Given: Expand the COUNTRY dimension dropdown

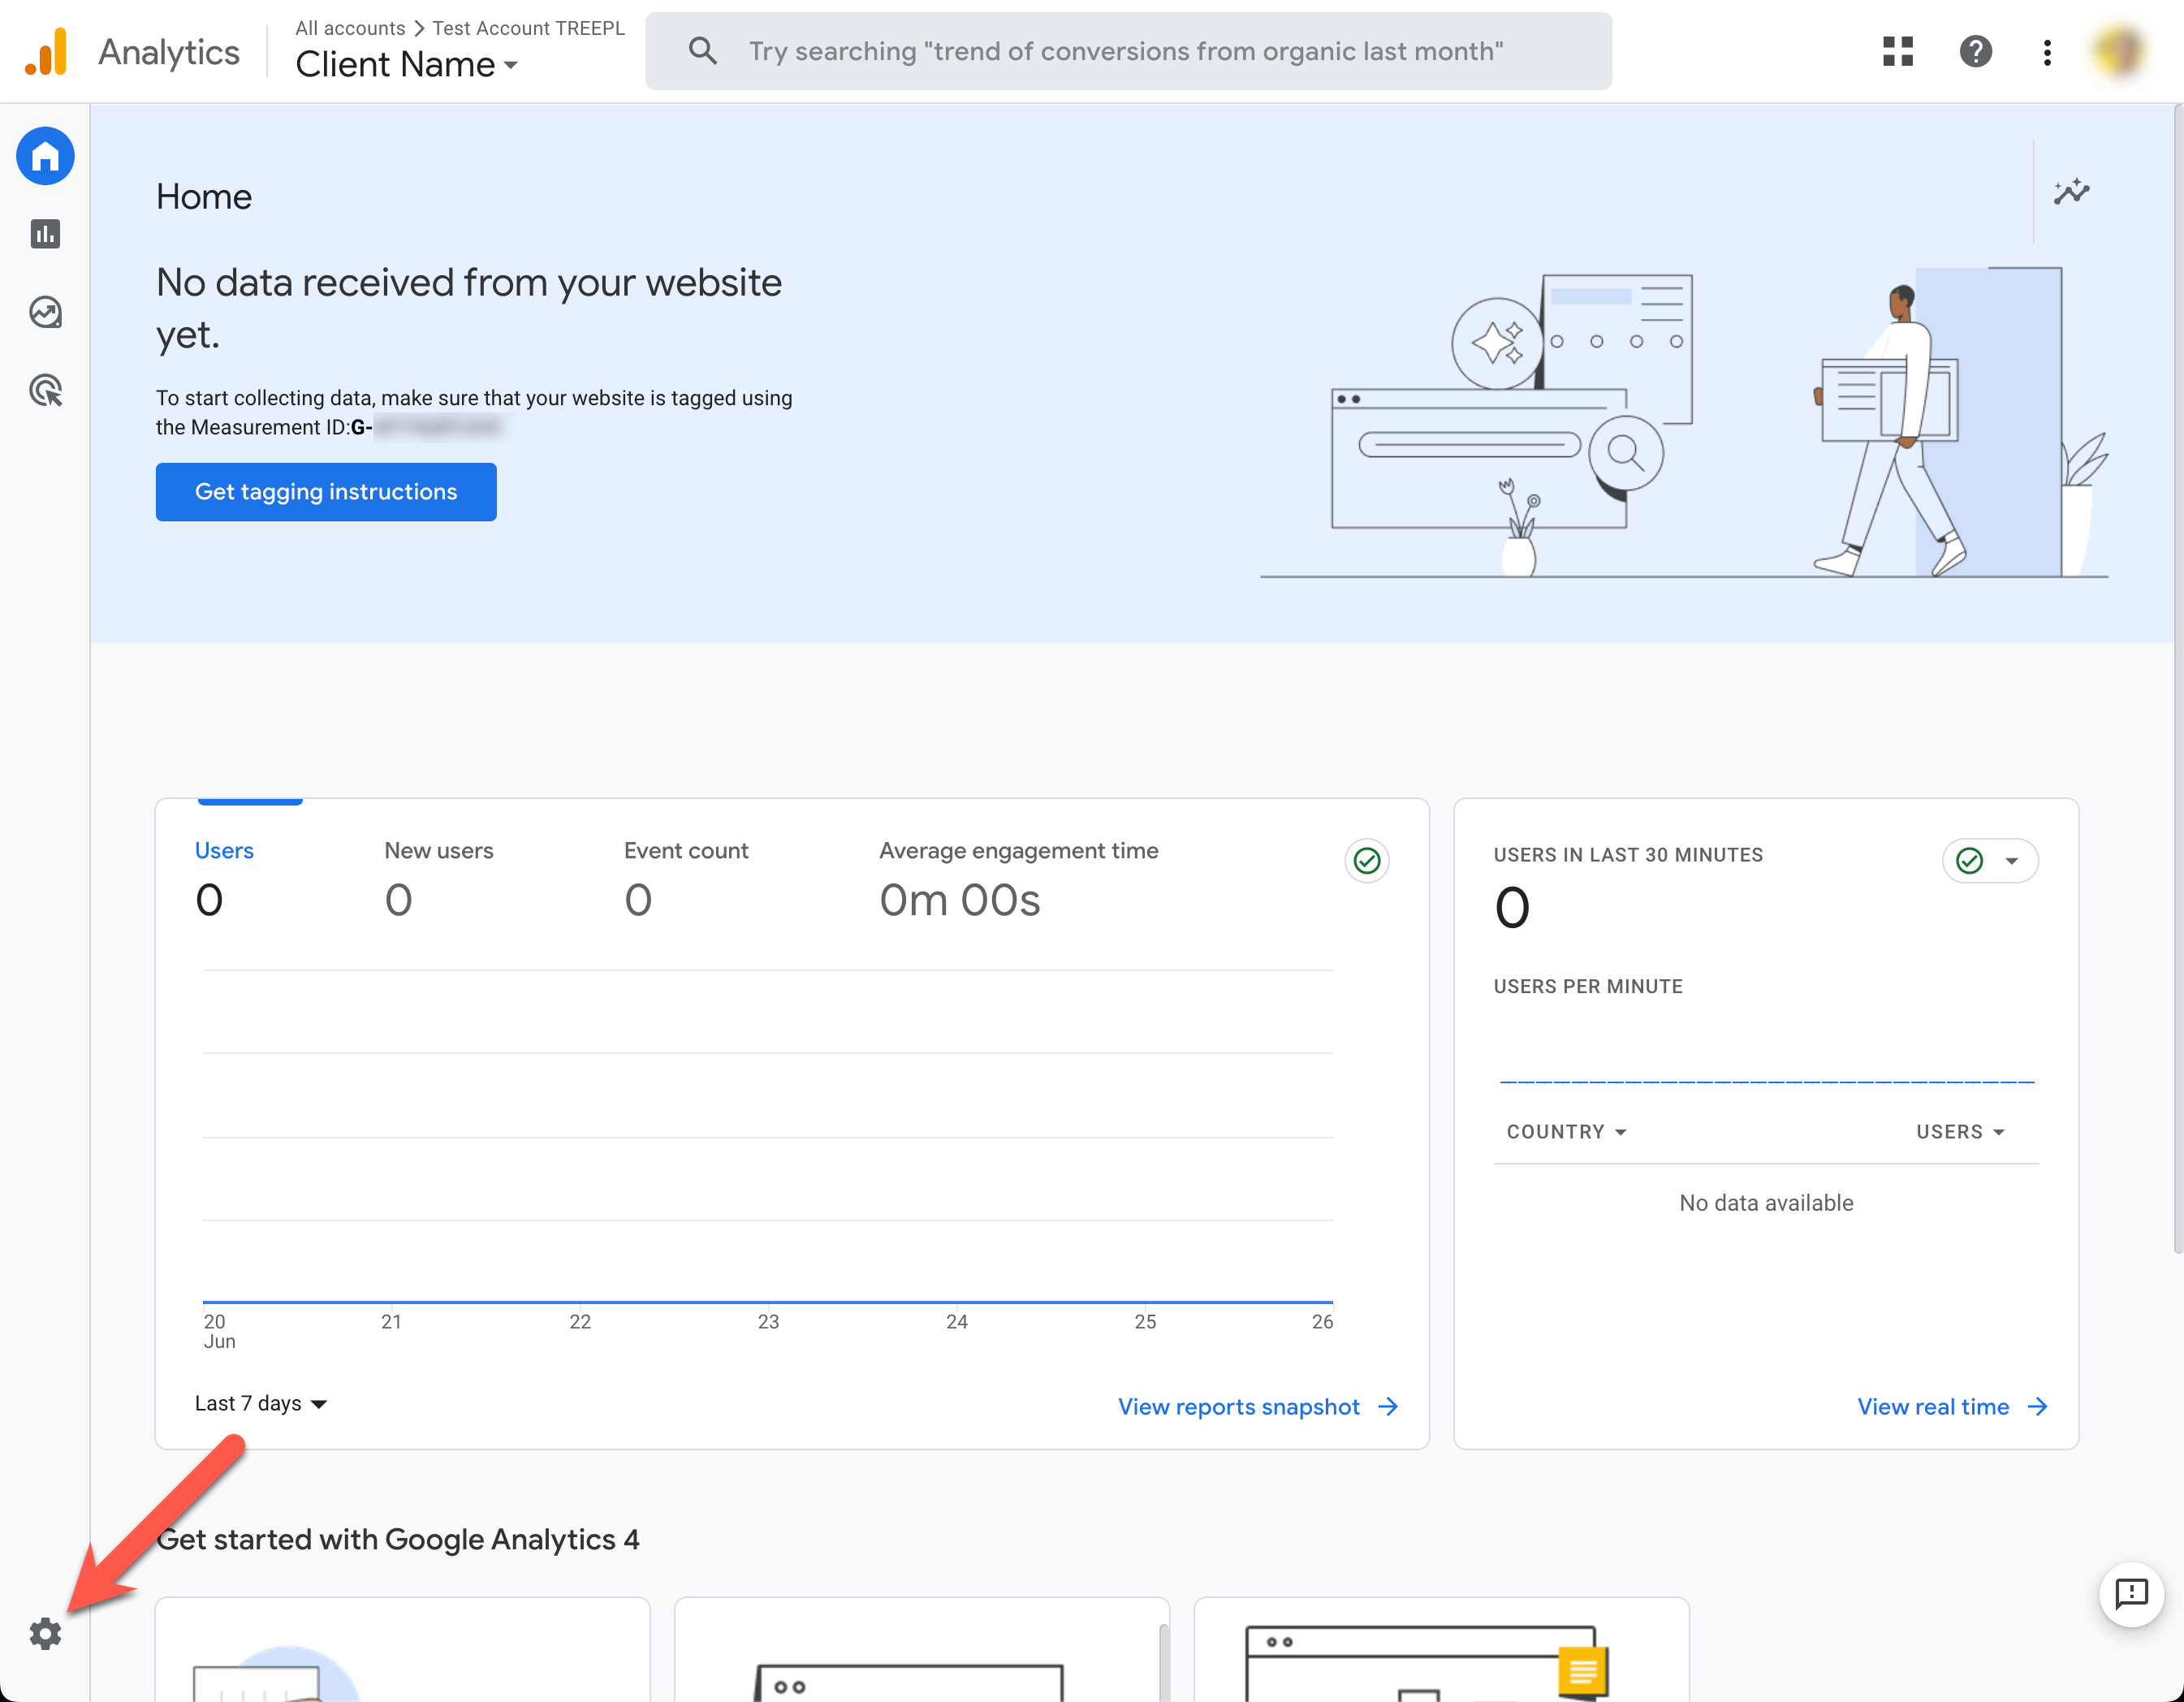Looking at the screenshot, I should [x=1567, y=1132].
